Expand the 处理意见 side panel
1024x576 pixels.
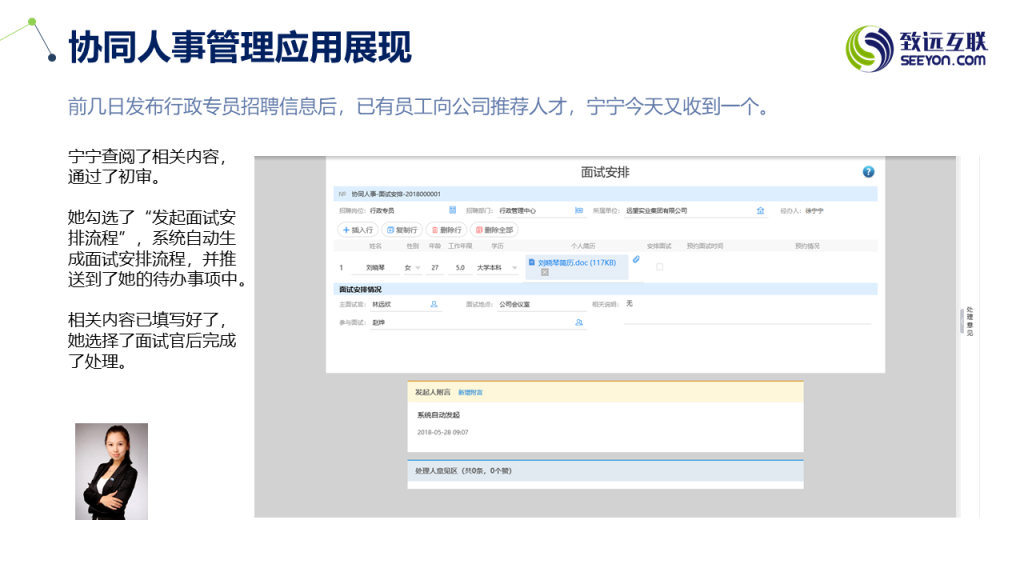967,322
